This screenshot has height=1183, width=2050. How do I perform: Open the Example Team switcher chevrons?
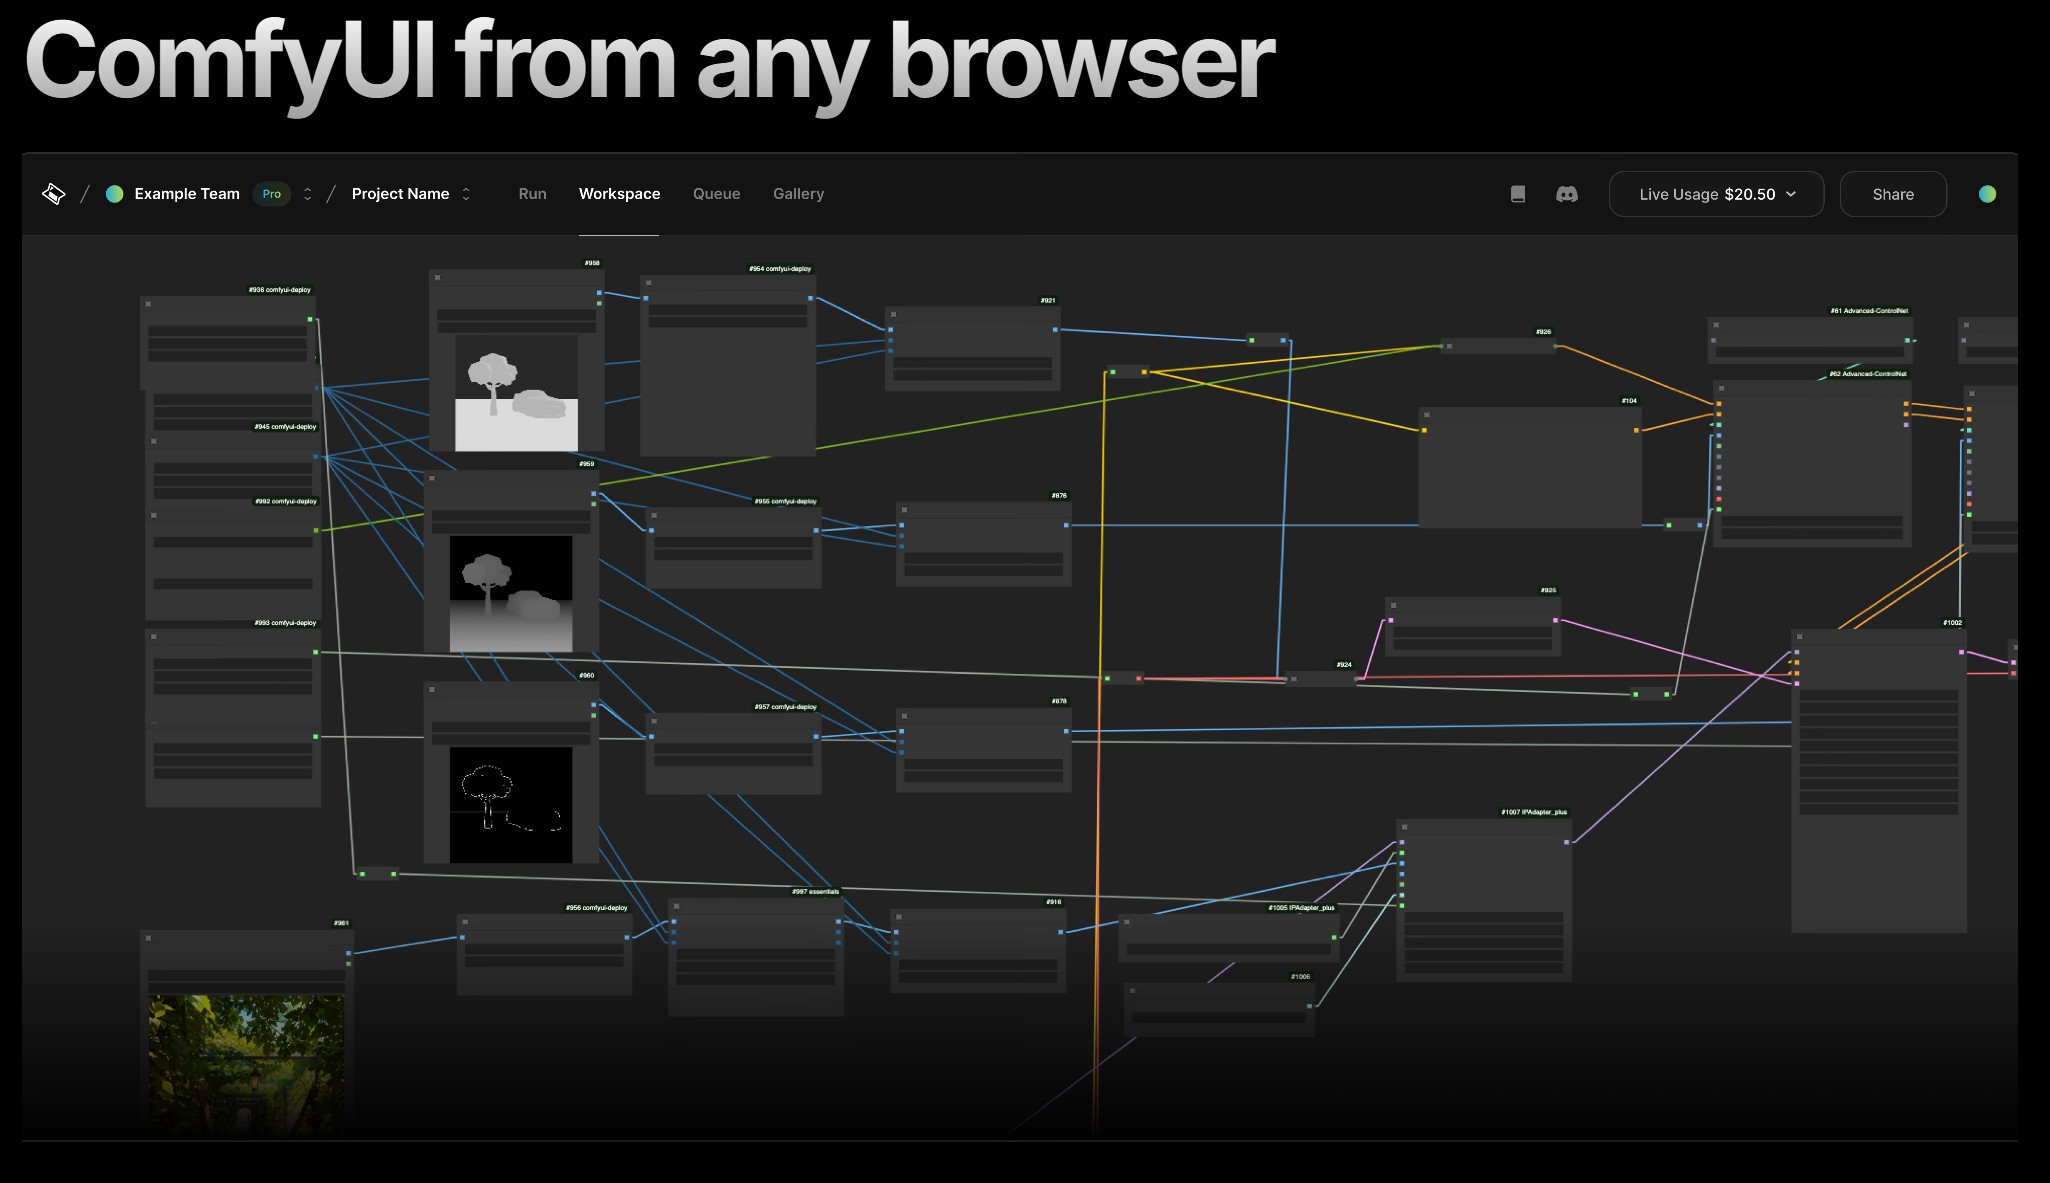pyautogui.click(x=308, y=194)
